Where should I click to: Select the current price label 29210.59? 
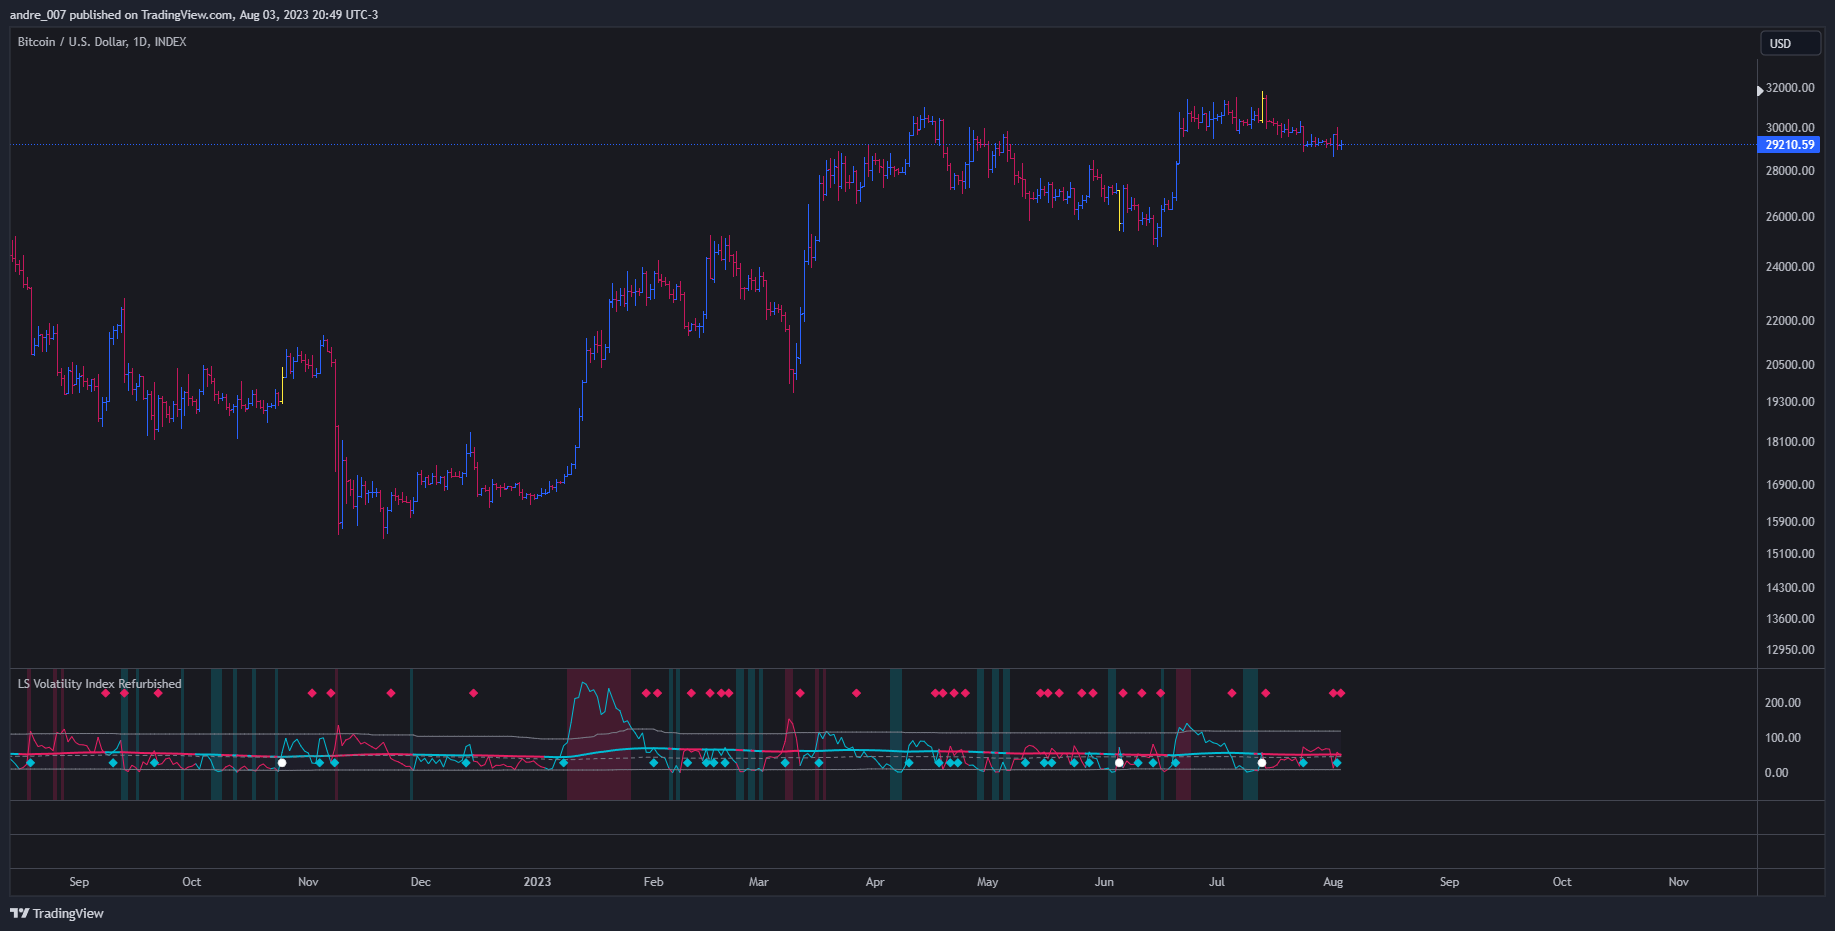click(1788, 145)
